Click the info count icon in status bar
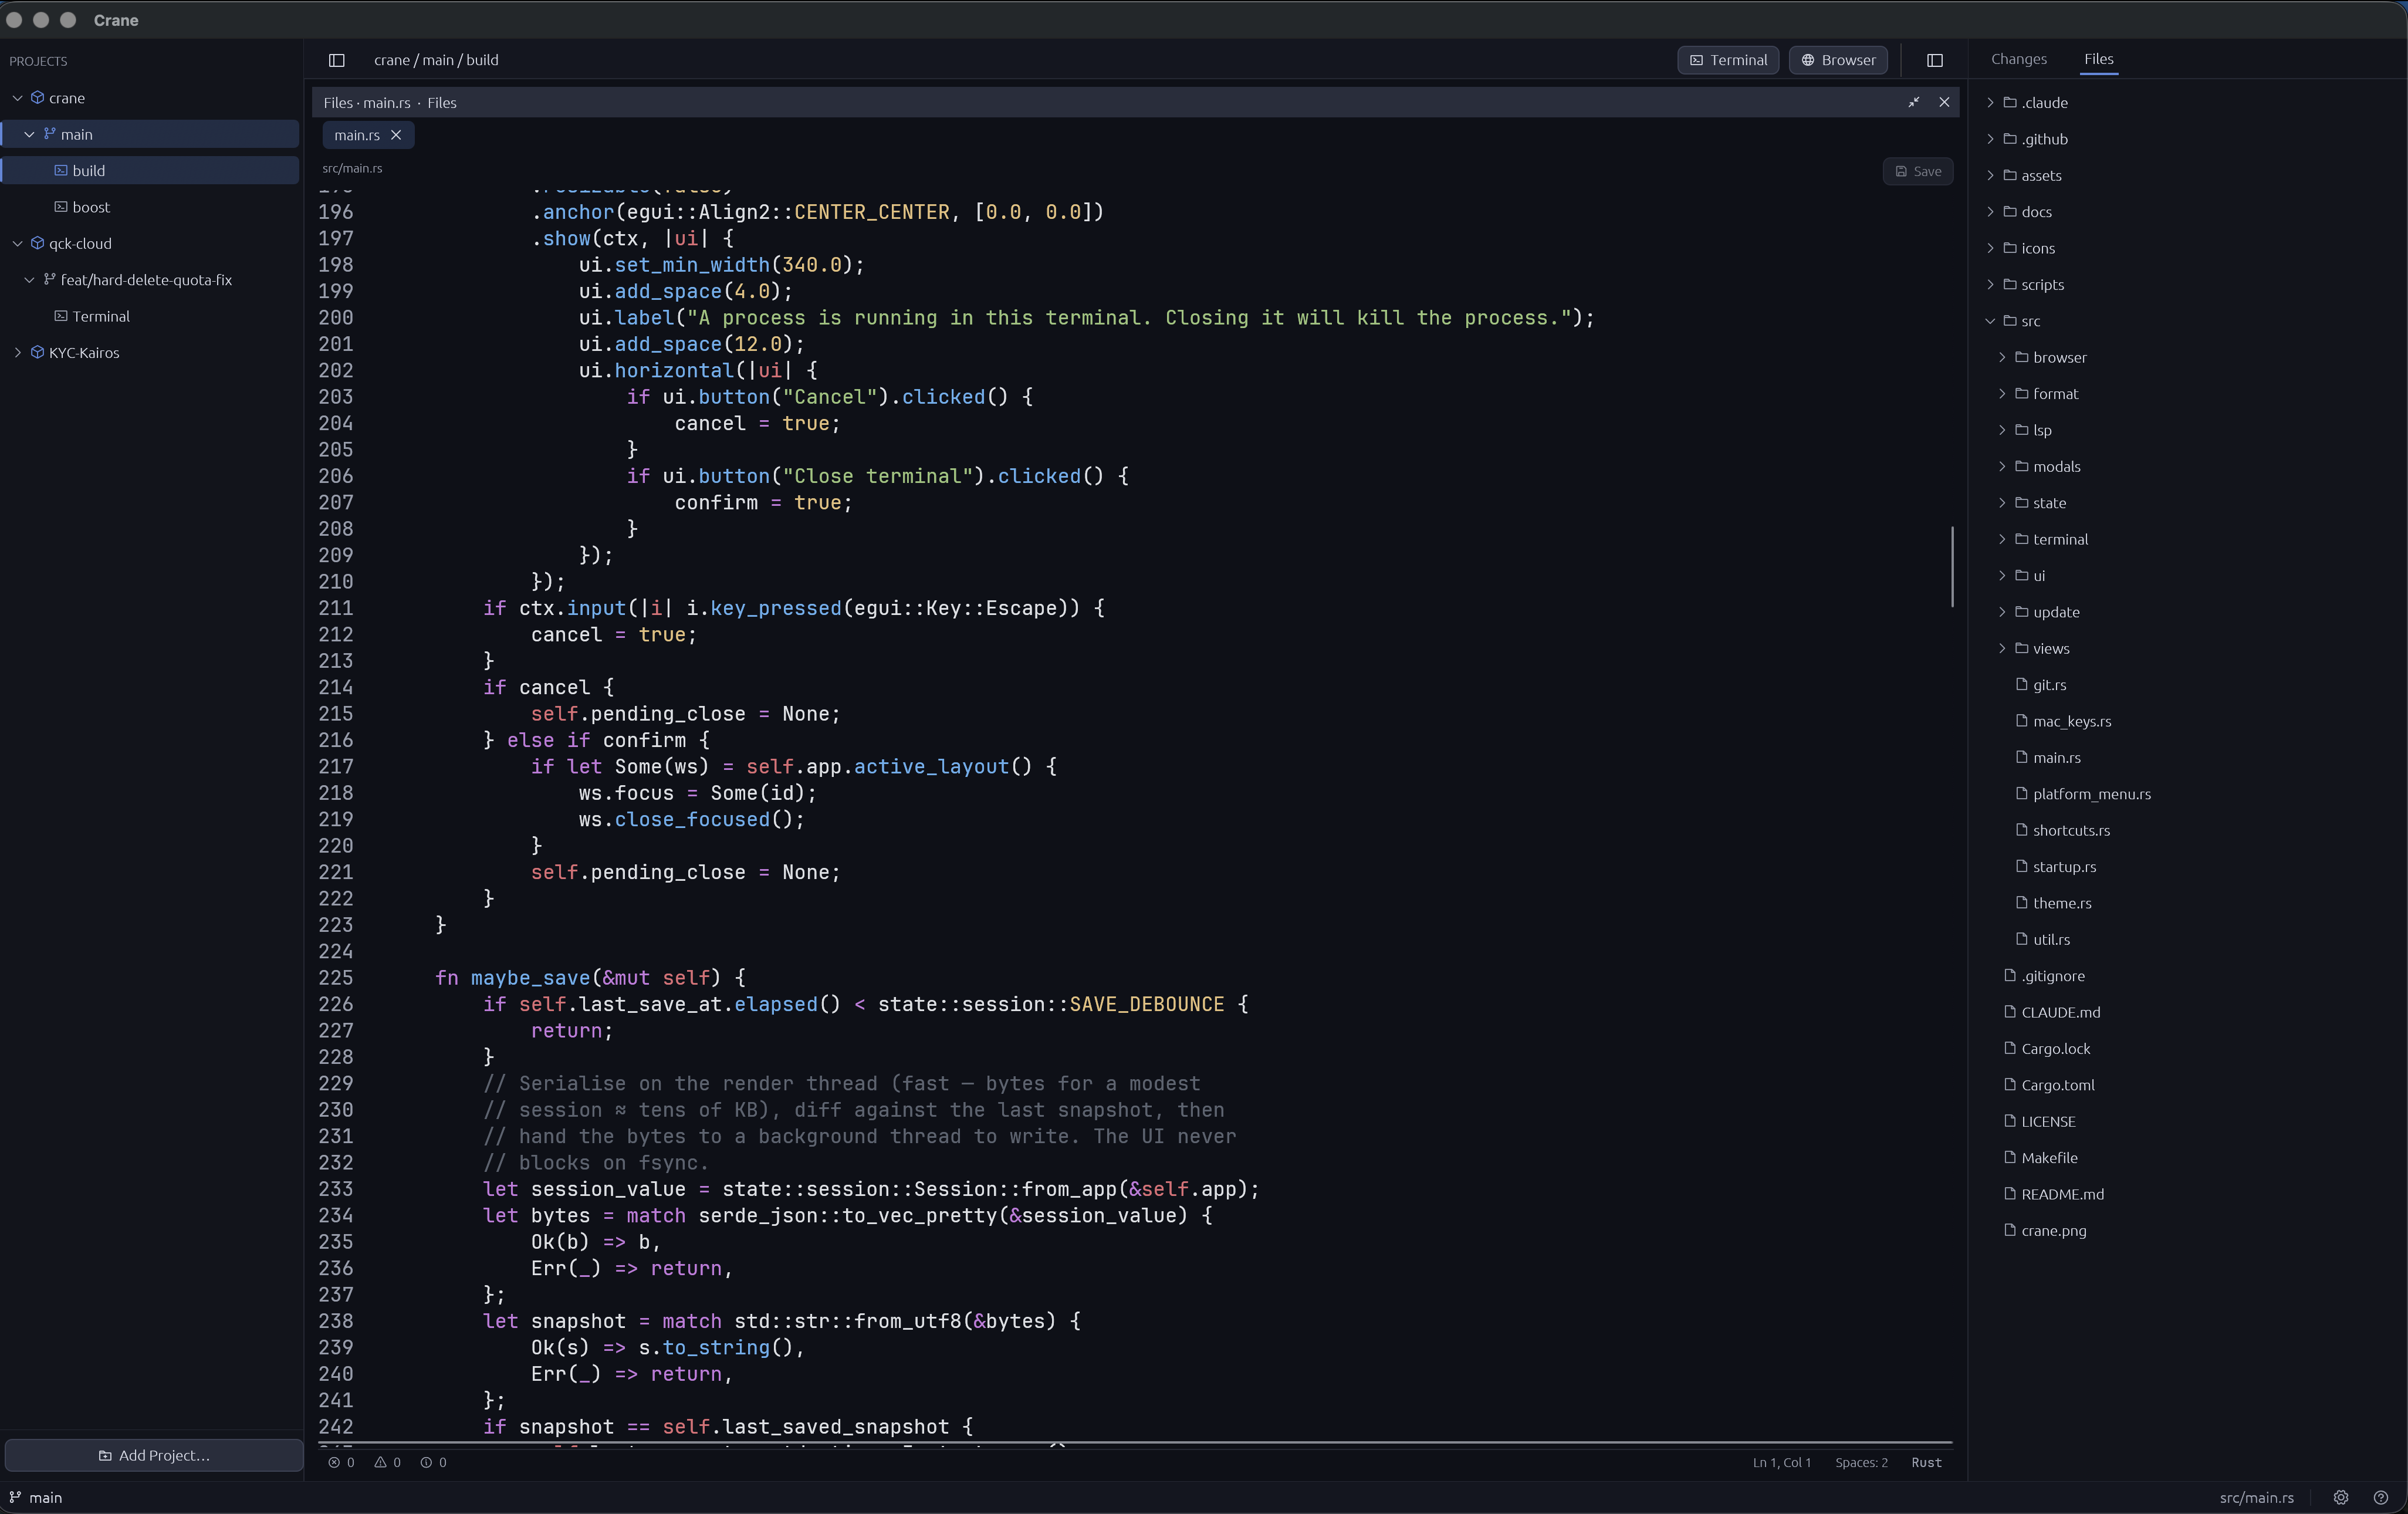This screenshot has width=2408, height=1514. (x=426, y=1462)
